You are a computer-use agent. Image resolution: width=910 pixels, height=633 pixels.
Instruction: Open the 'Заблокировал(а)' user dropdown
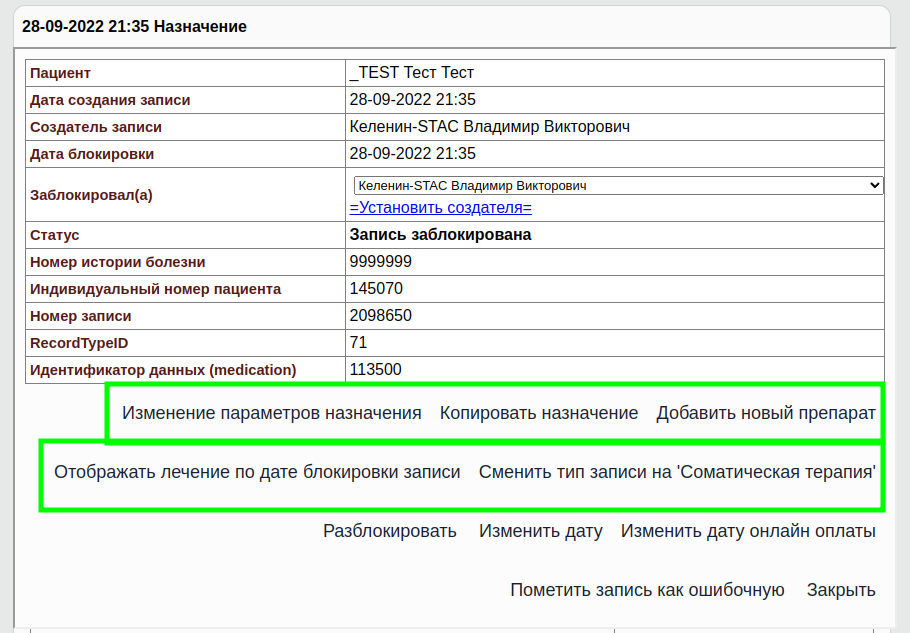618,186
